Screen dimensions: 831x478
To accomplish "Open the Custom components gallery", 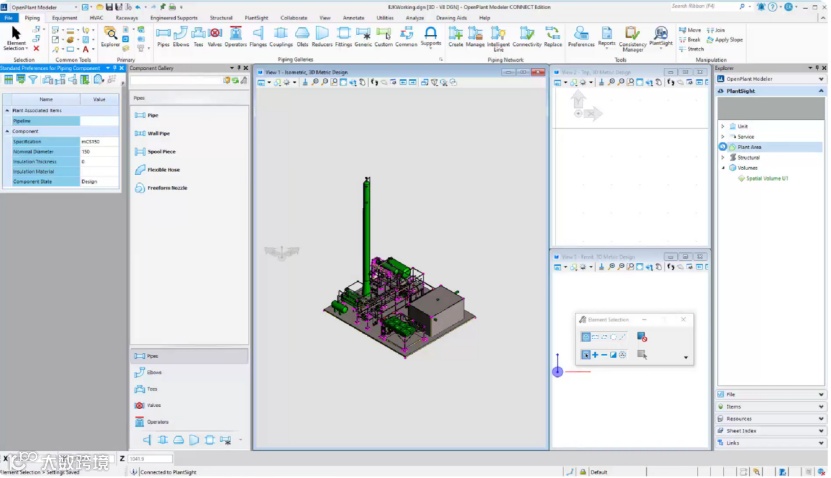I will pyautogui.click(x=383, y=37).
